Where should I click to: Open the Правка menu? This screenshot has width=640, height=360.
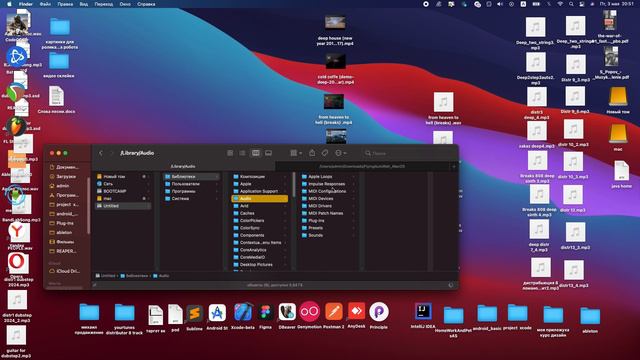pyautogui.click(x=65, y=4)
